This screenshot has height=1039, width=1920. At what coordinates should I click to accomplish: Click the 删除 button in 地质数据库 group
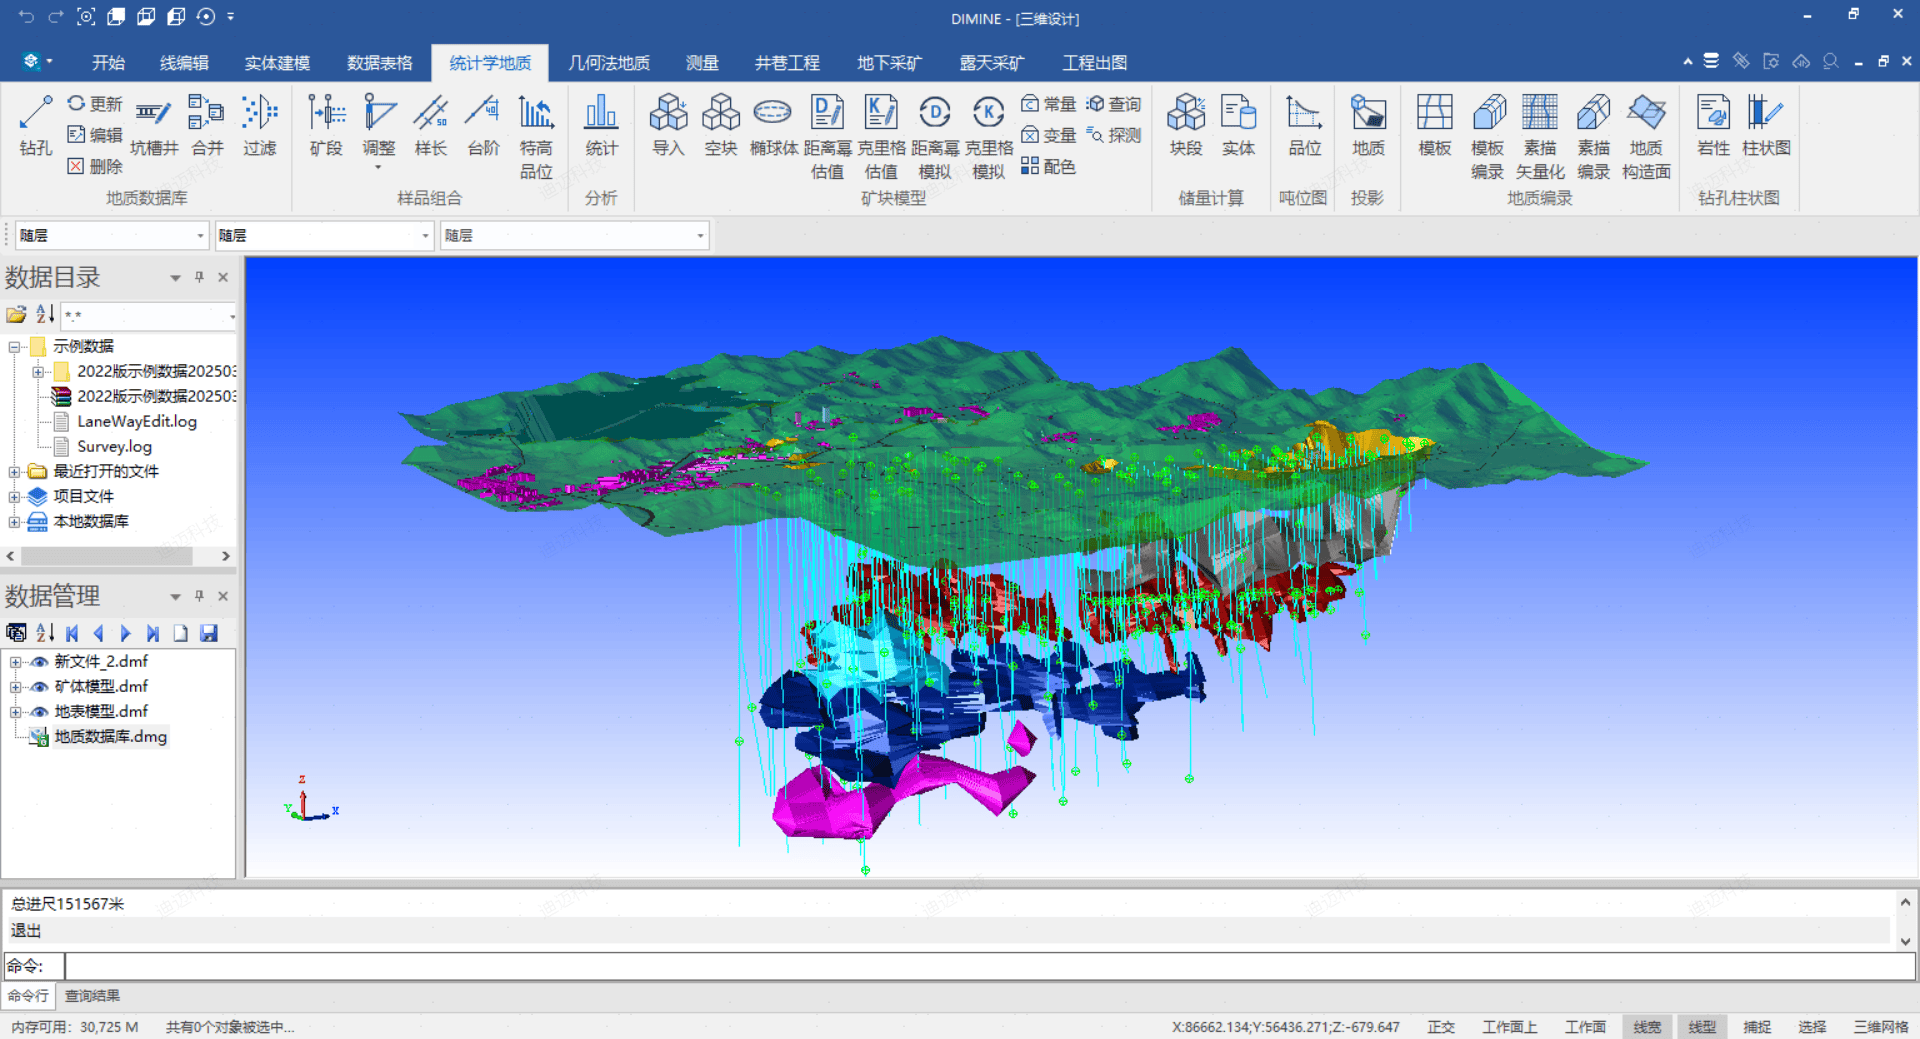click(95, 167)
